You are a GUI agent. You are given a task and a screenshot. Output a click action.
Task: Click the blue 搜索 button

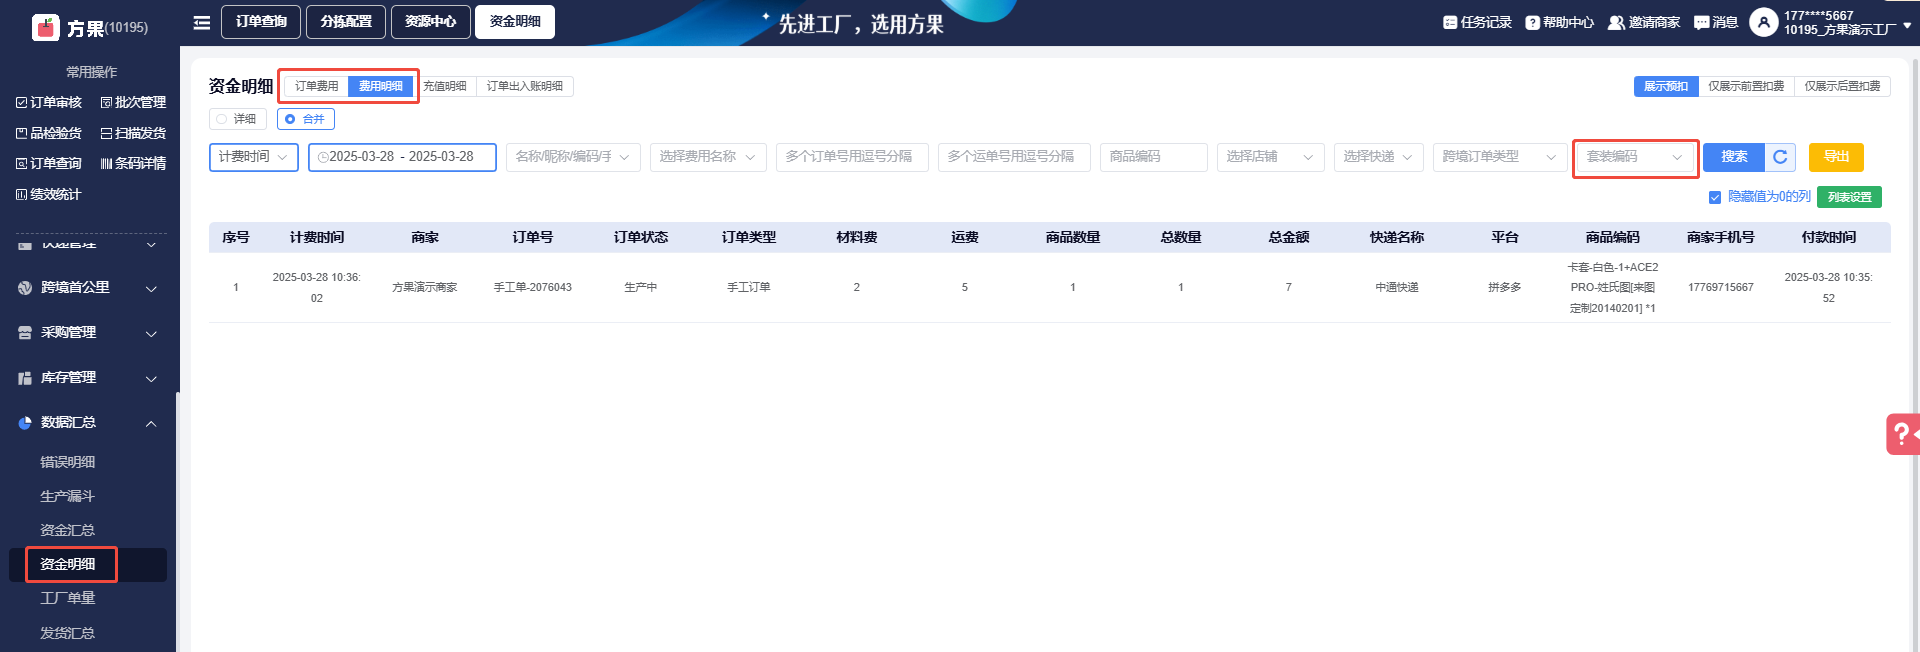[x=1734, y=157]
